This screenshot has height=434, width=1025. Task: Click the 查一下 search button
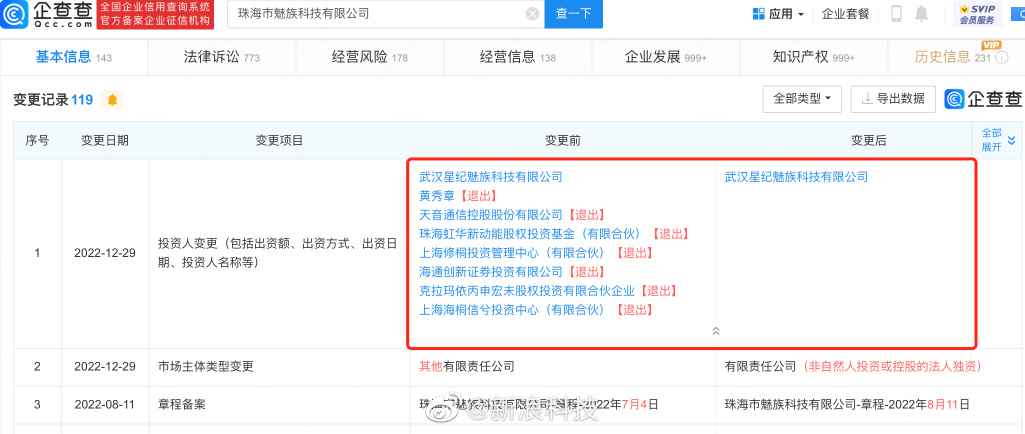pos(573,14)
